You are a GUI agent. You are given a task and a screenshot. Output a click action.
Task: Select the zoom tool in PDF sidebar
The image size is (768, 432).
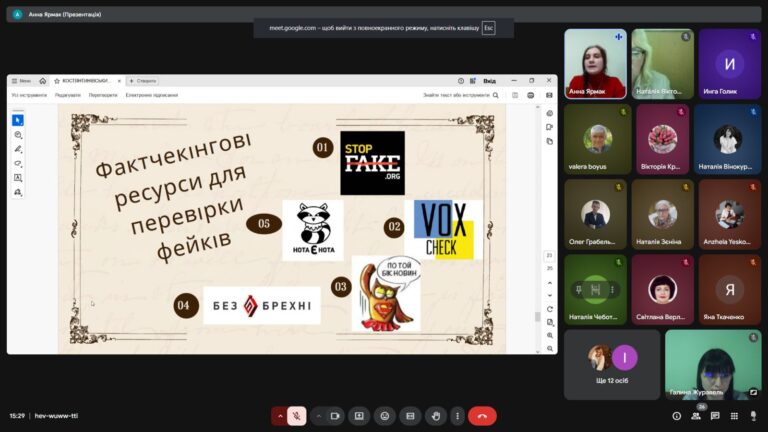(18, 135)
